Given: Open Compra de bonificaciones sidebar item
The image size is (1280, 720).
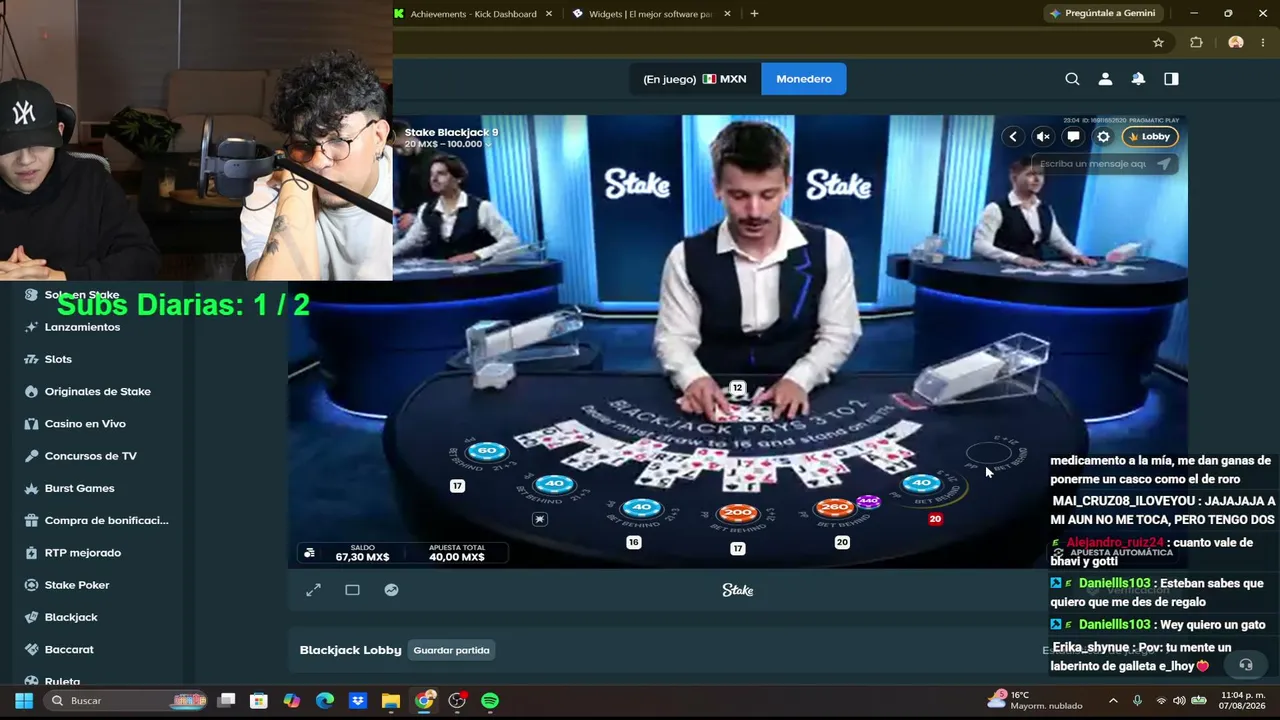Looking at the screenshot, I should pyautogui.click(x=106, y=520).
